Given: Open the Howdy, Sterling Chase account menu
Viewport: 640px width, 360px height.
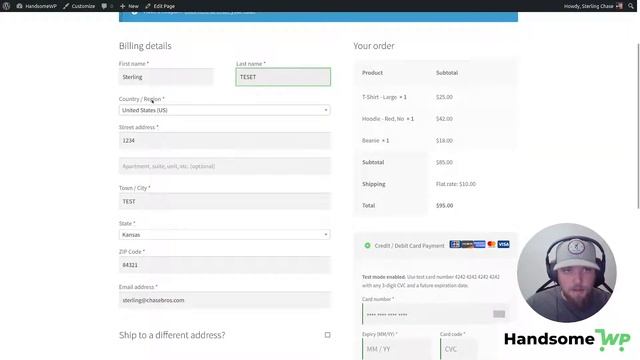Looking at the screenshot, I should coord(593,6).
